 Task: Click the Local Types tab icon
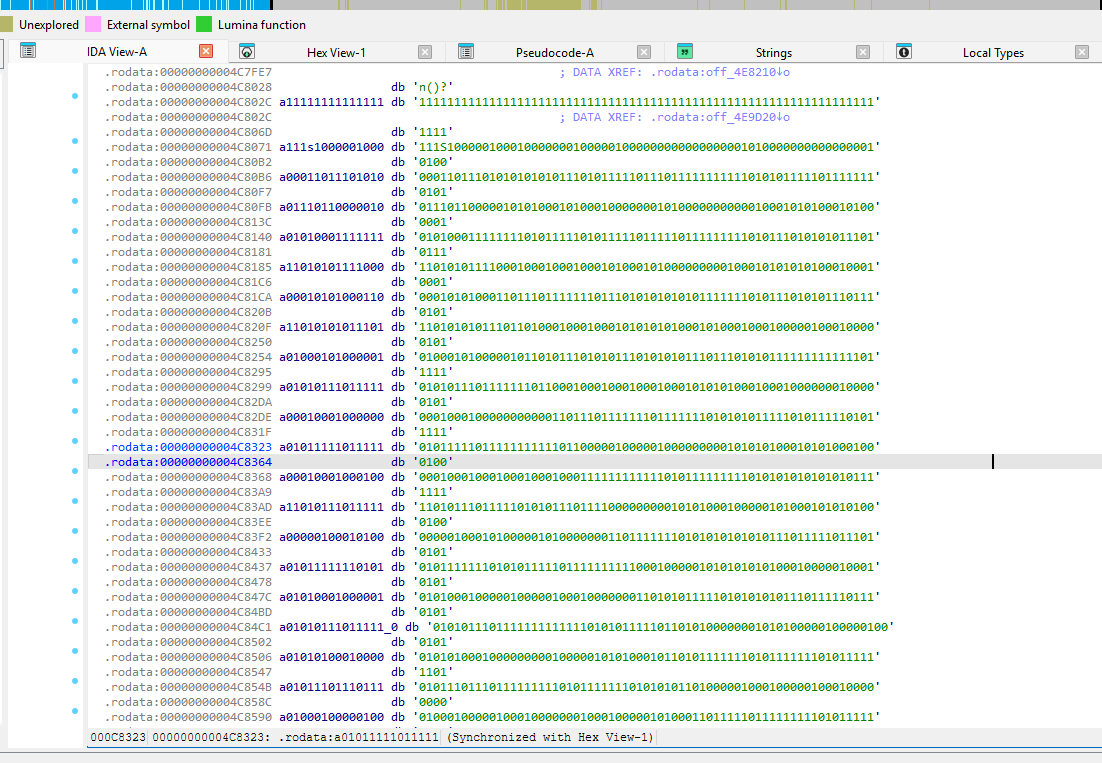click(905, 51)
